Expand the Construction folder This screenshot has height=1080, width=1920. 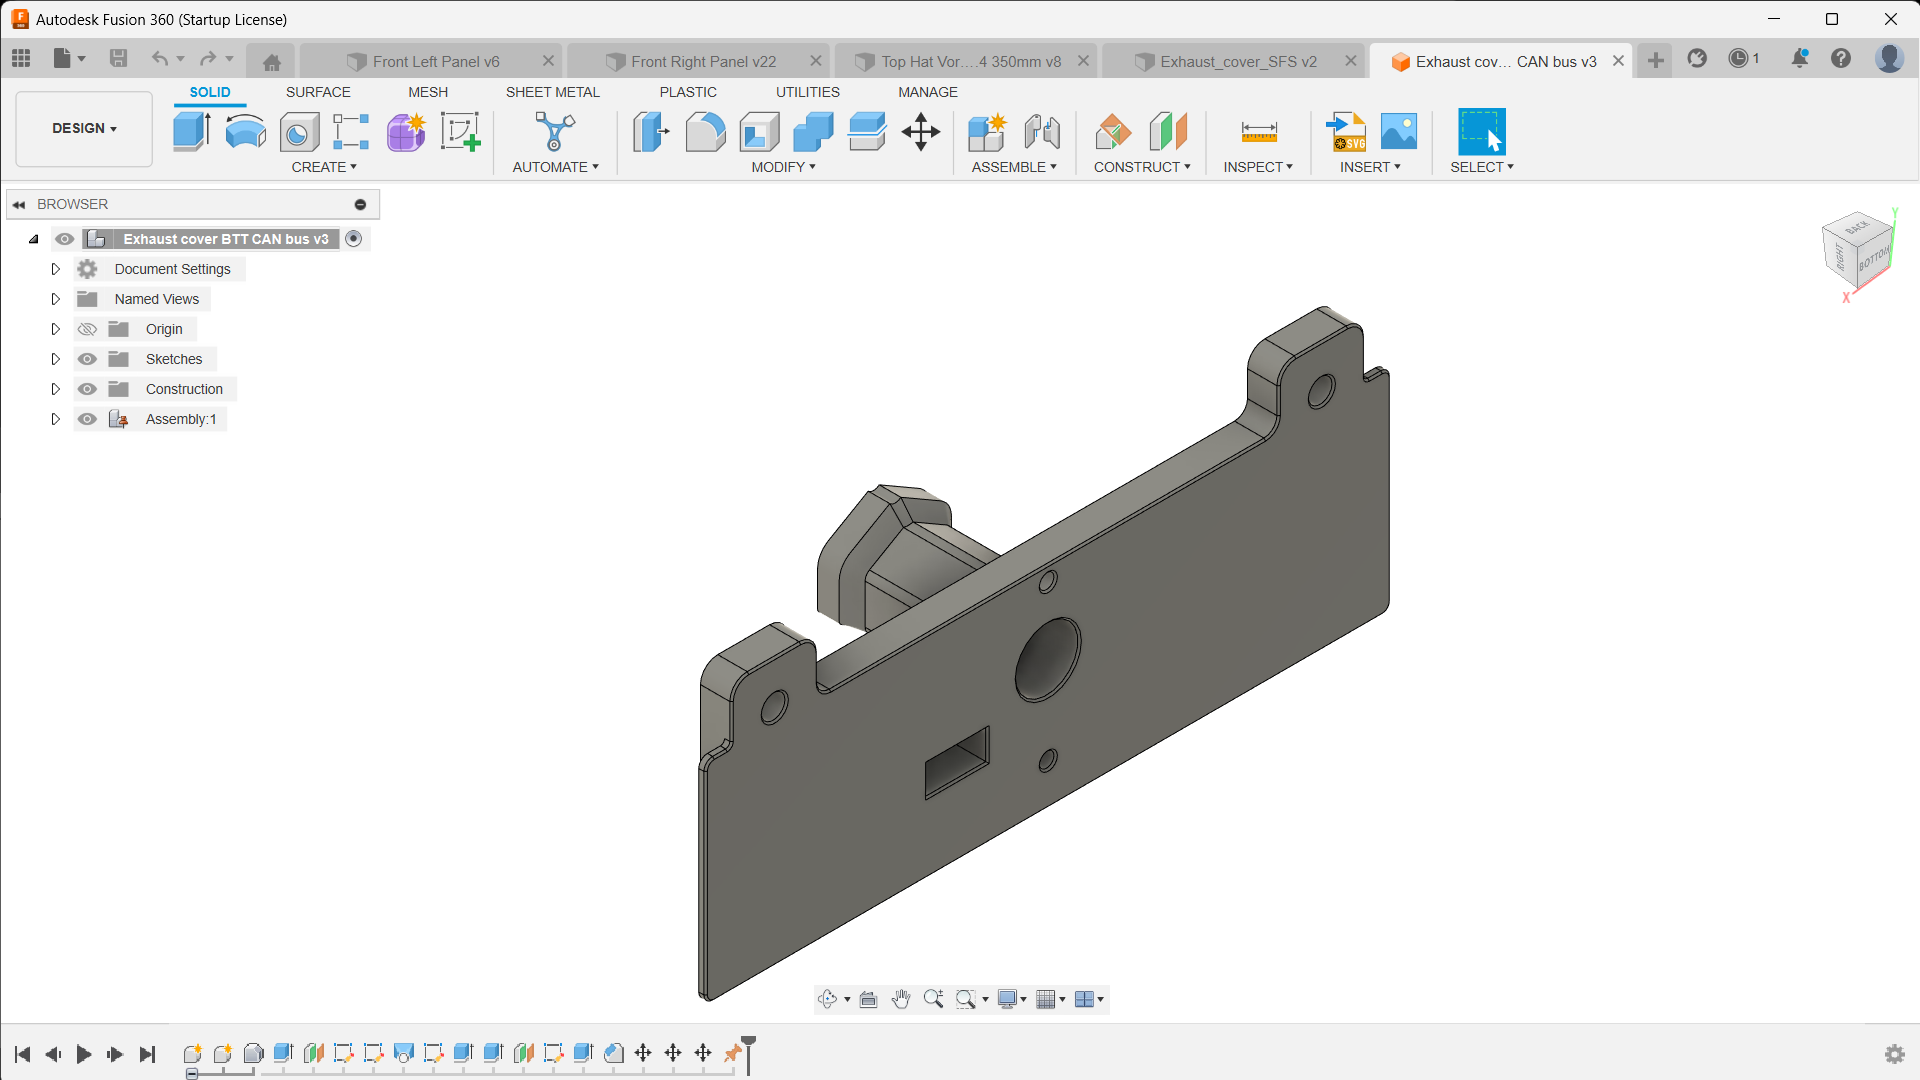pyautogui.click(x=55, y=388)
